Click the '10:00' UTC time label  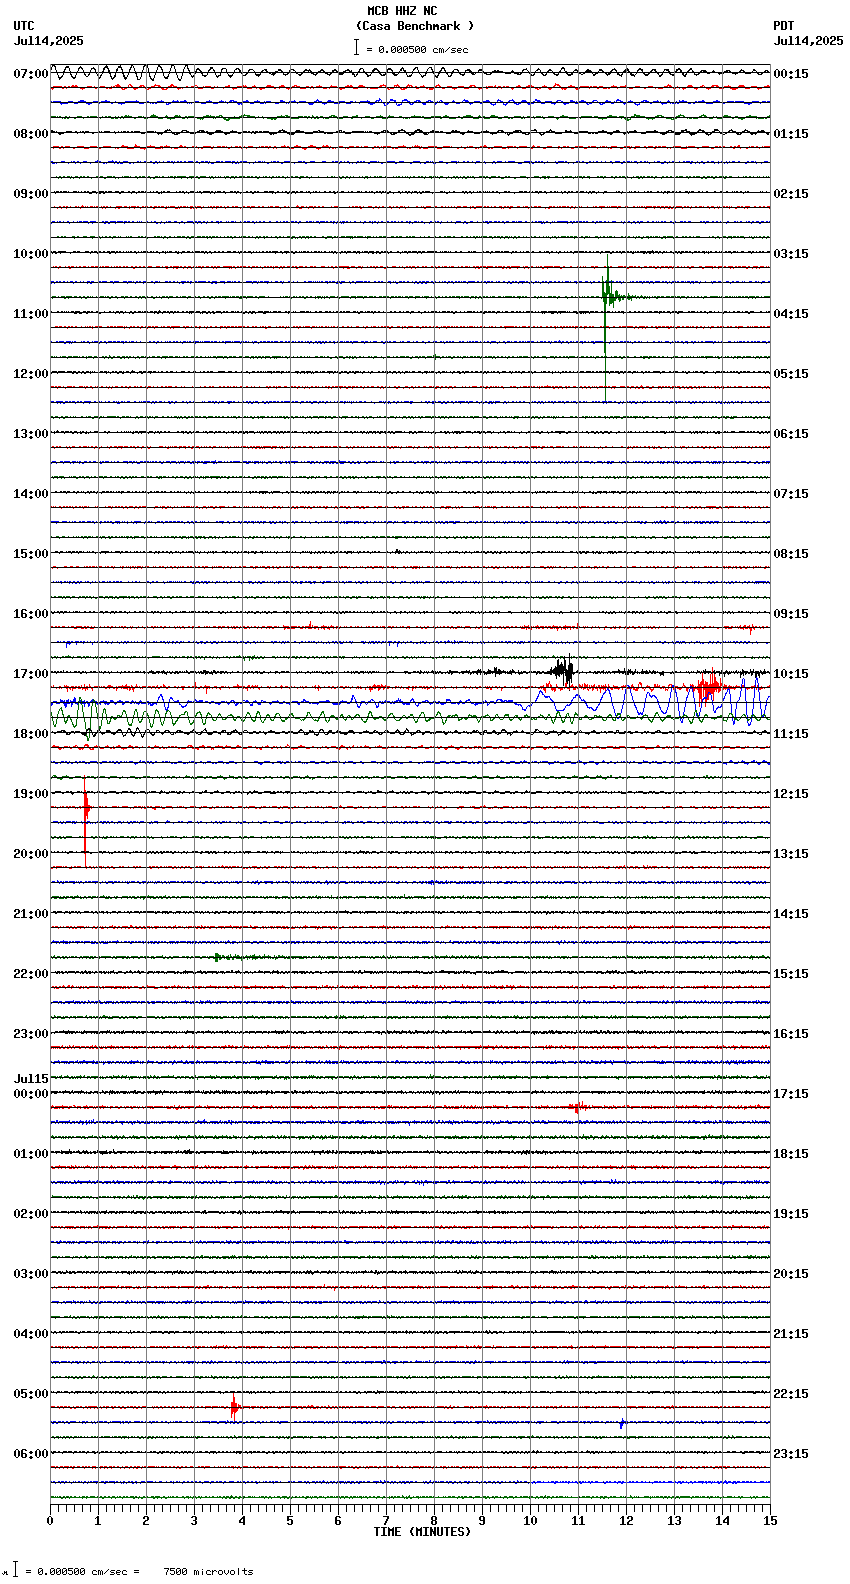point(31,254)
